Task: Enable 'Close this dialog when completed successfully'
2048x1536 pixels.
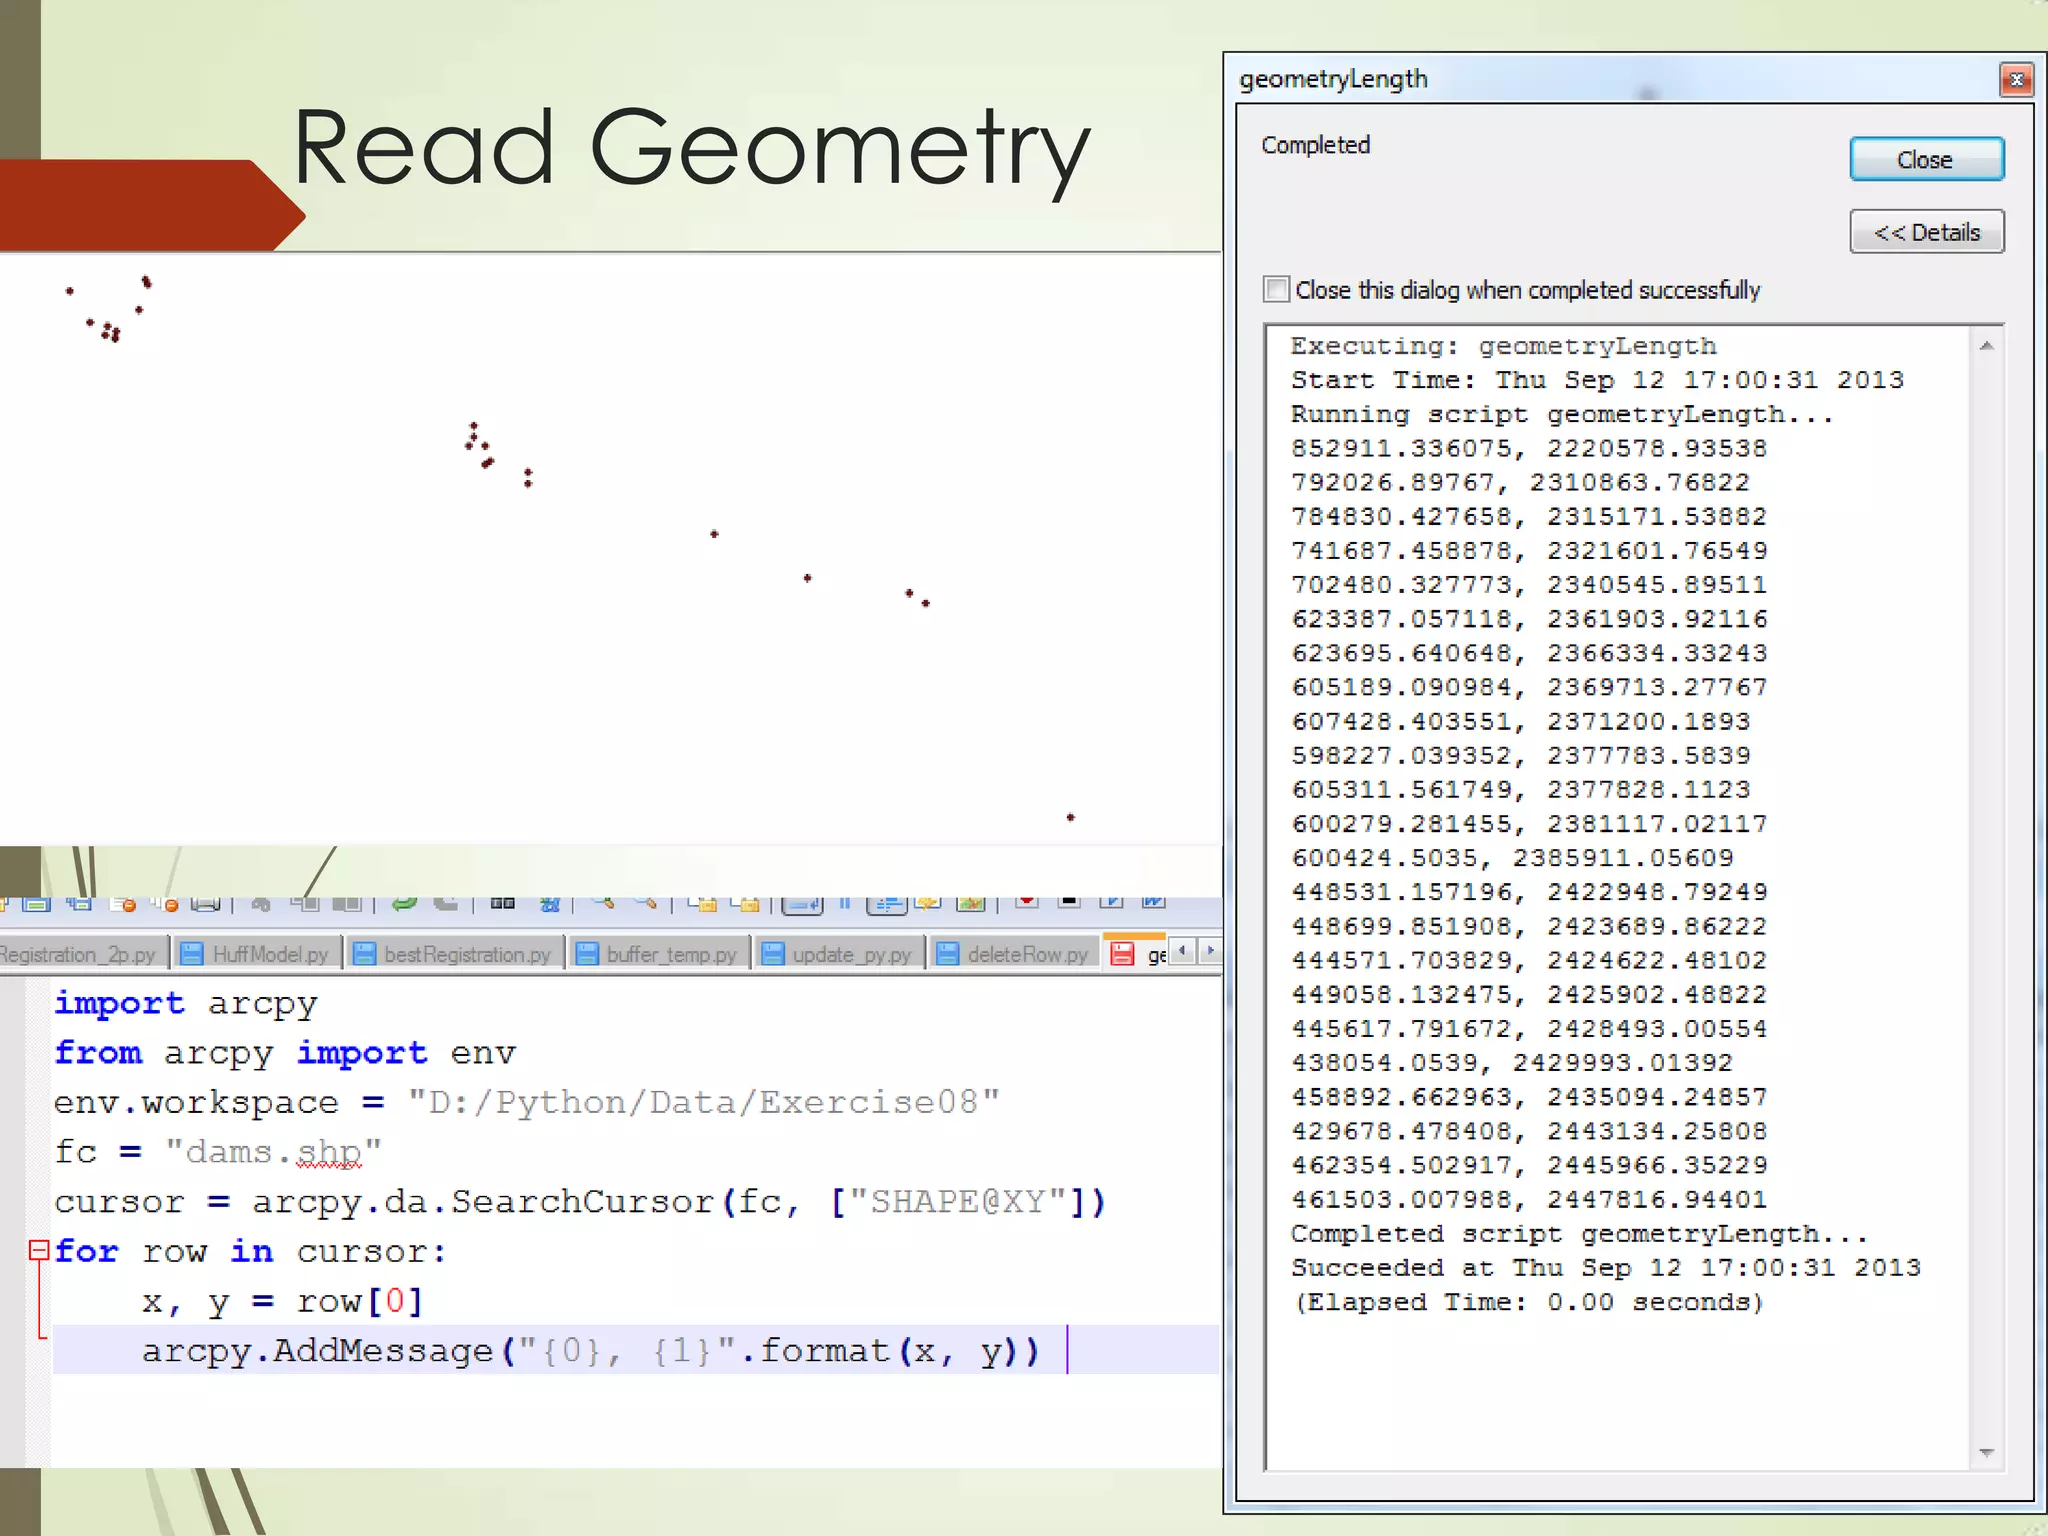Action: (x=1276, y=289)
